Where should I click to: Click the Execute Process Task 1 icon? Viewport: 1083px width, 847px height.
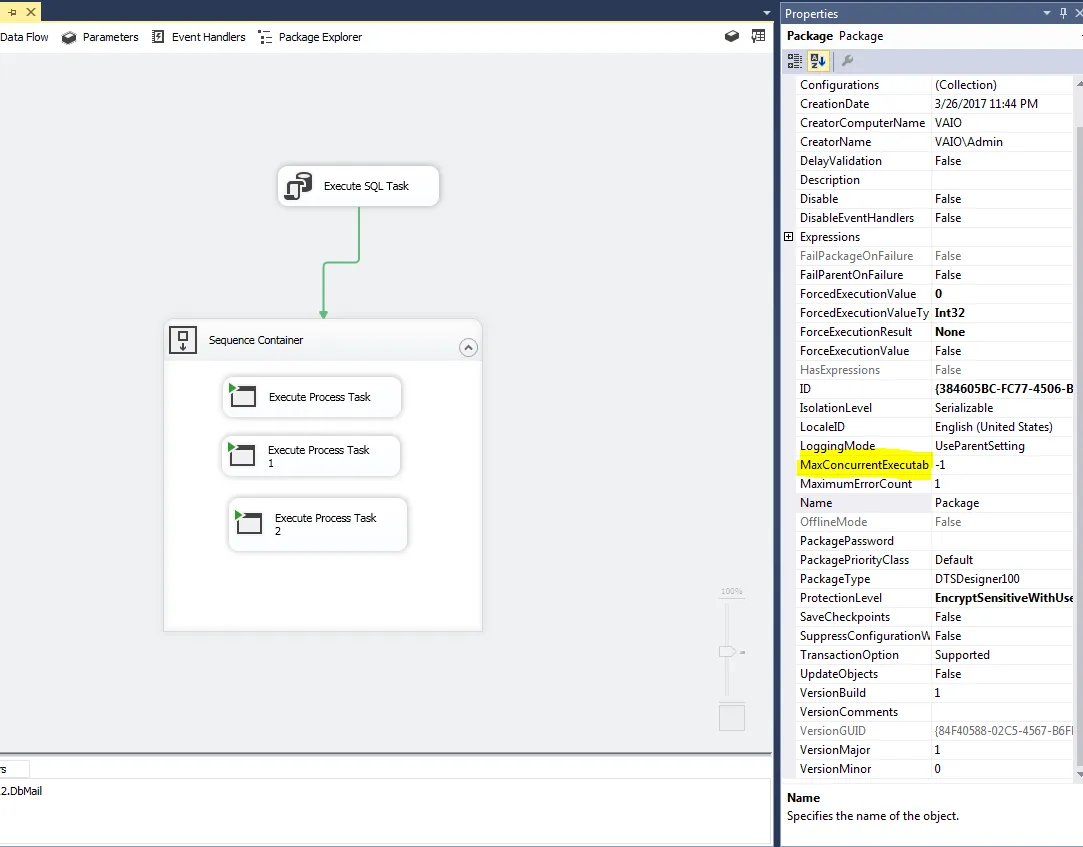(241, 455)
